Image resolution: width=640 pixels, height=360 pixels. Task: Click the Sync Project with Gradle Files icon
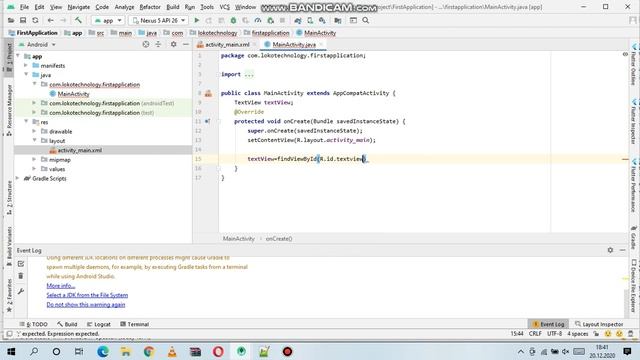(x=298, y=20)
